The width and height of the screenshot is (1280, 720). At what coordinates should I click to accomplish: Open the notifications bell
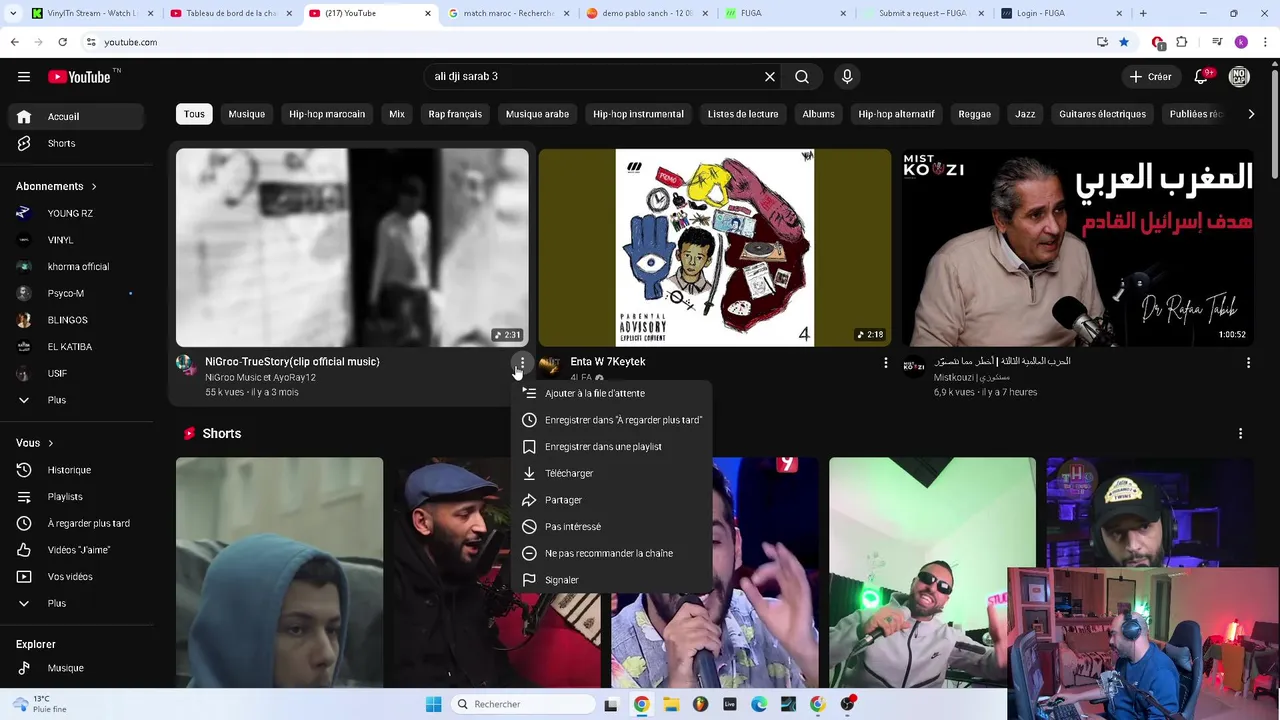(1202, 77)
